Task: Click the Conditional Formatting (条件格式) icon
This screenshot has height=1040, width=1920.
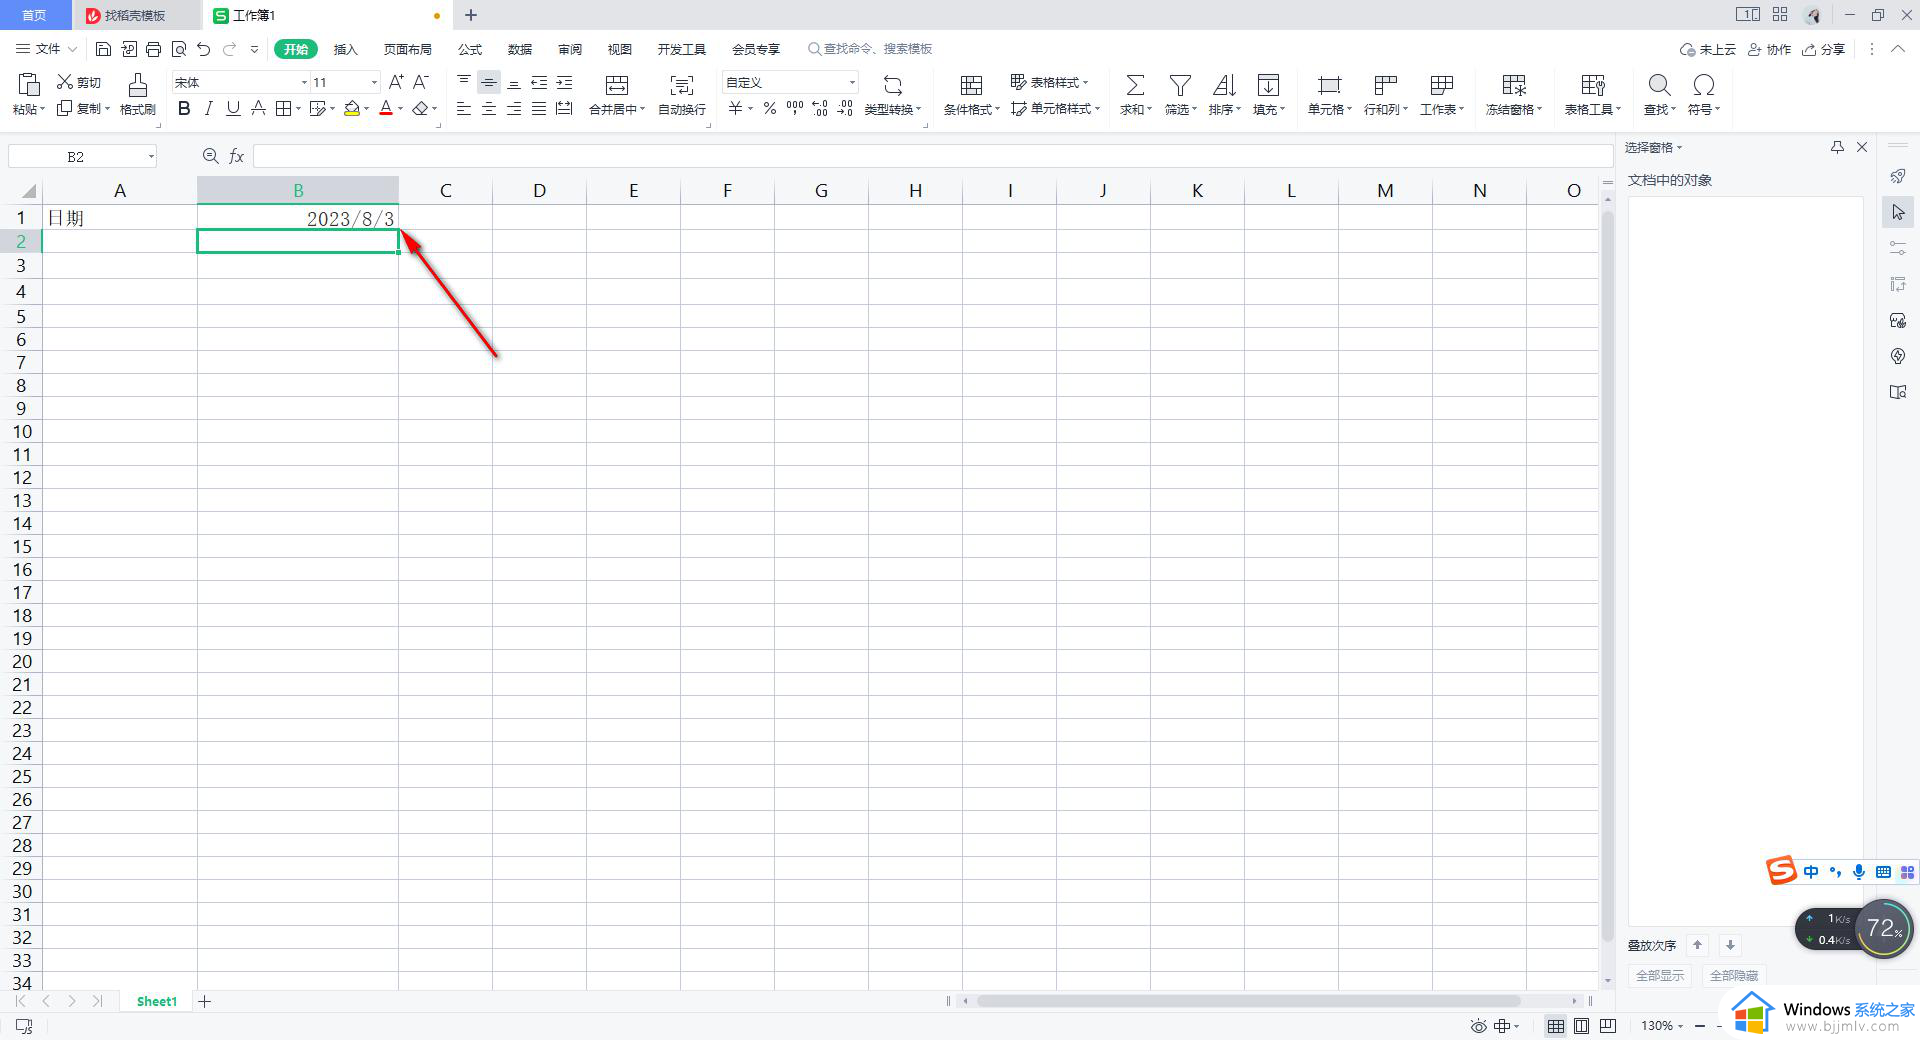Action: (971, 85)
